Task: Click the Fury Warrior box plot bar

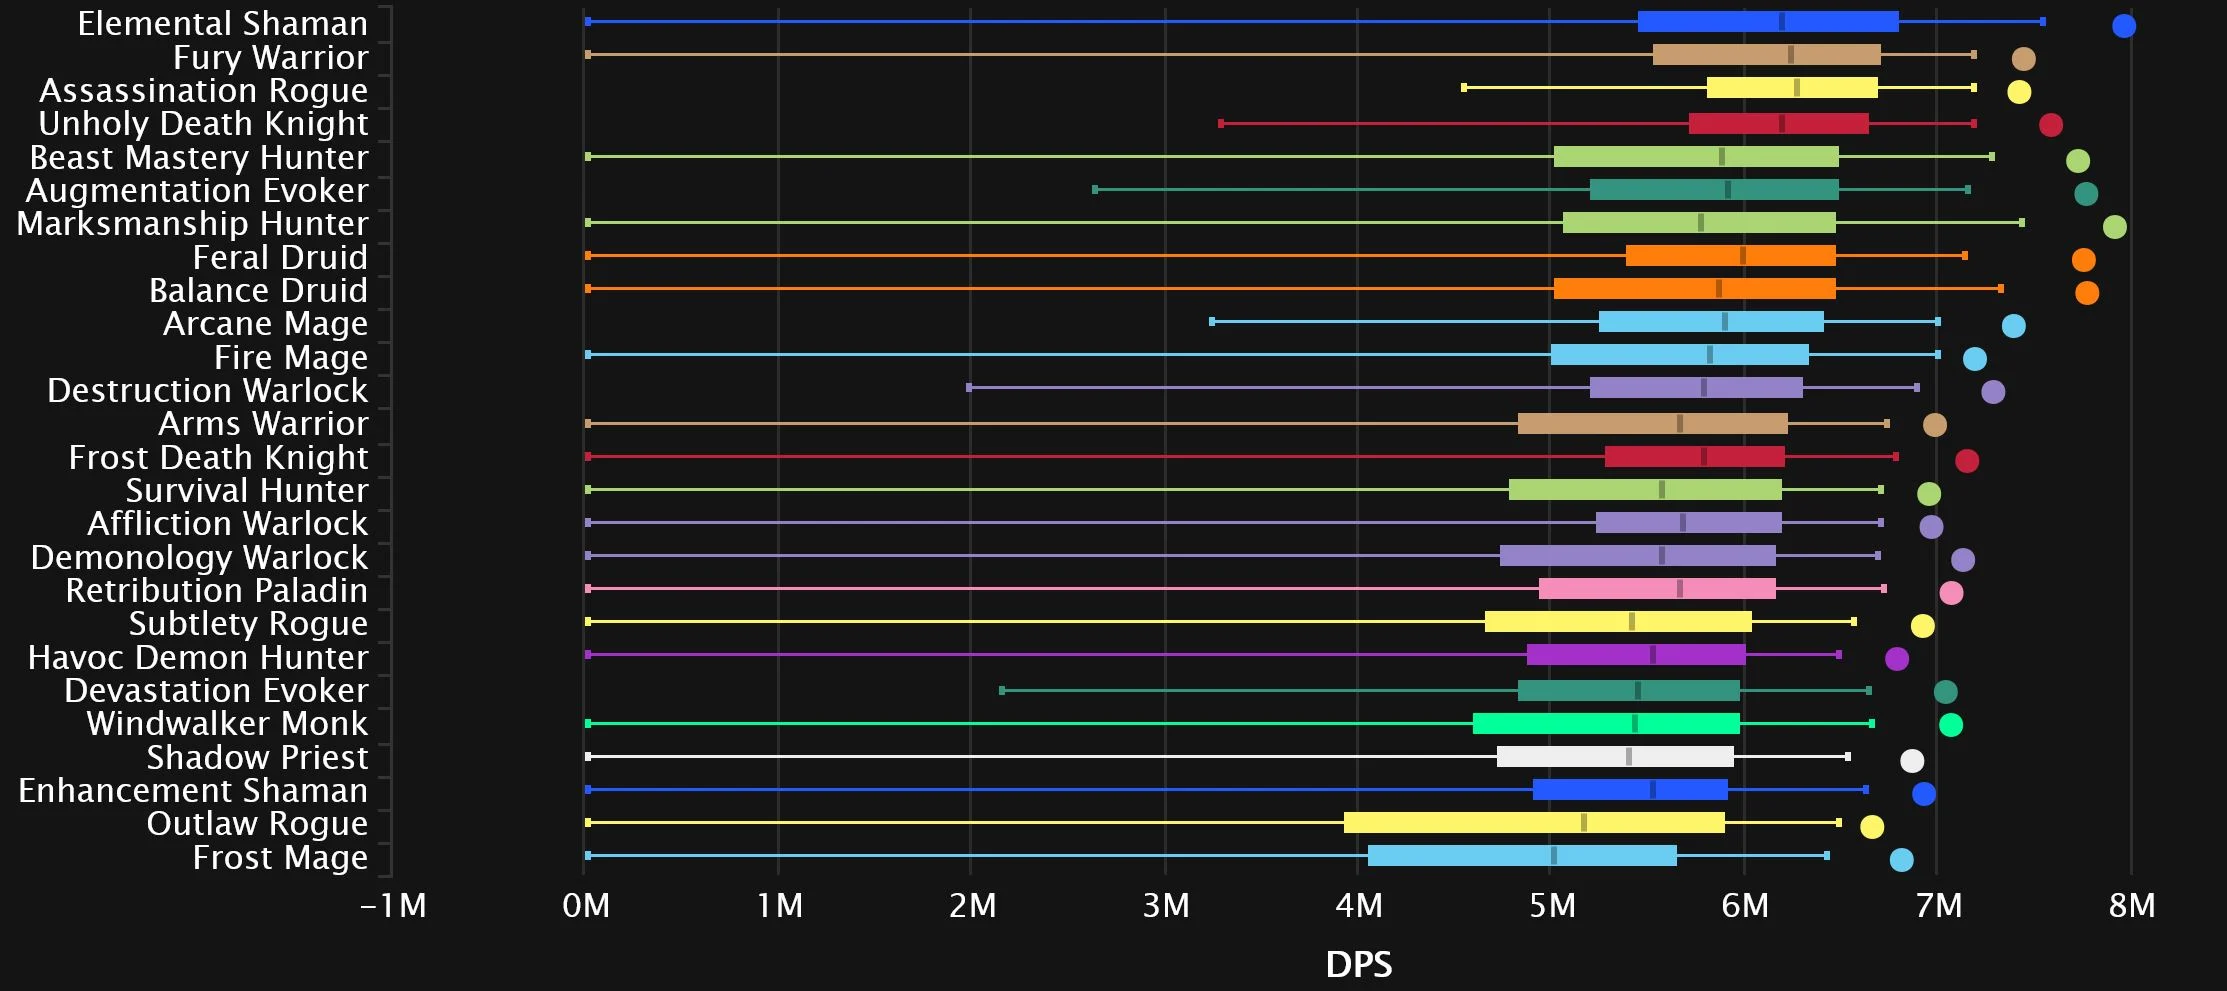Action: [x=1766, y=55]
